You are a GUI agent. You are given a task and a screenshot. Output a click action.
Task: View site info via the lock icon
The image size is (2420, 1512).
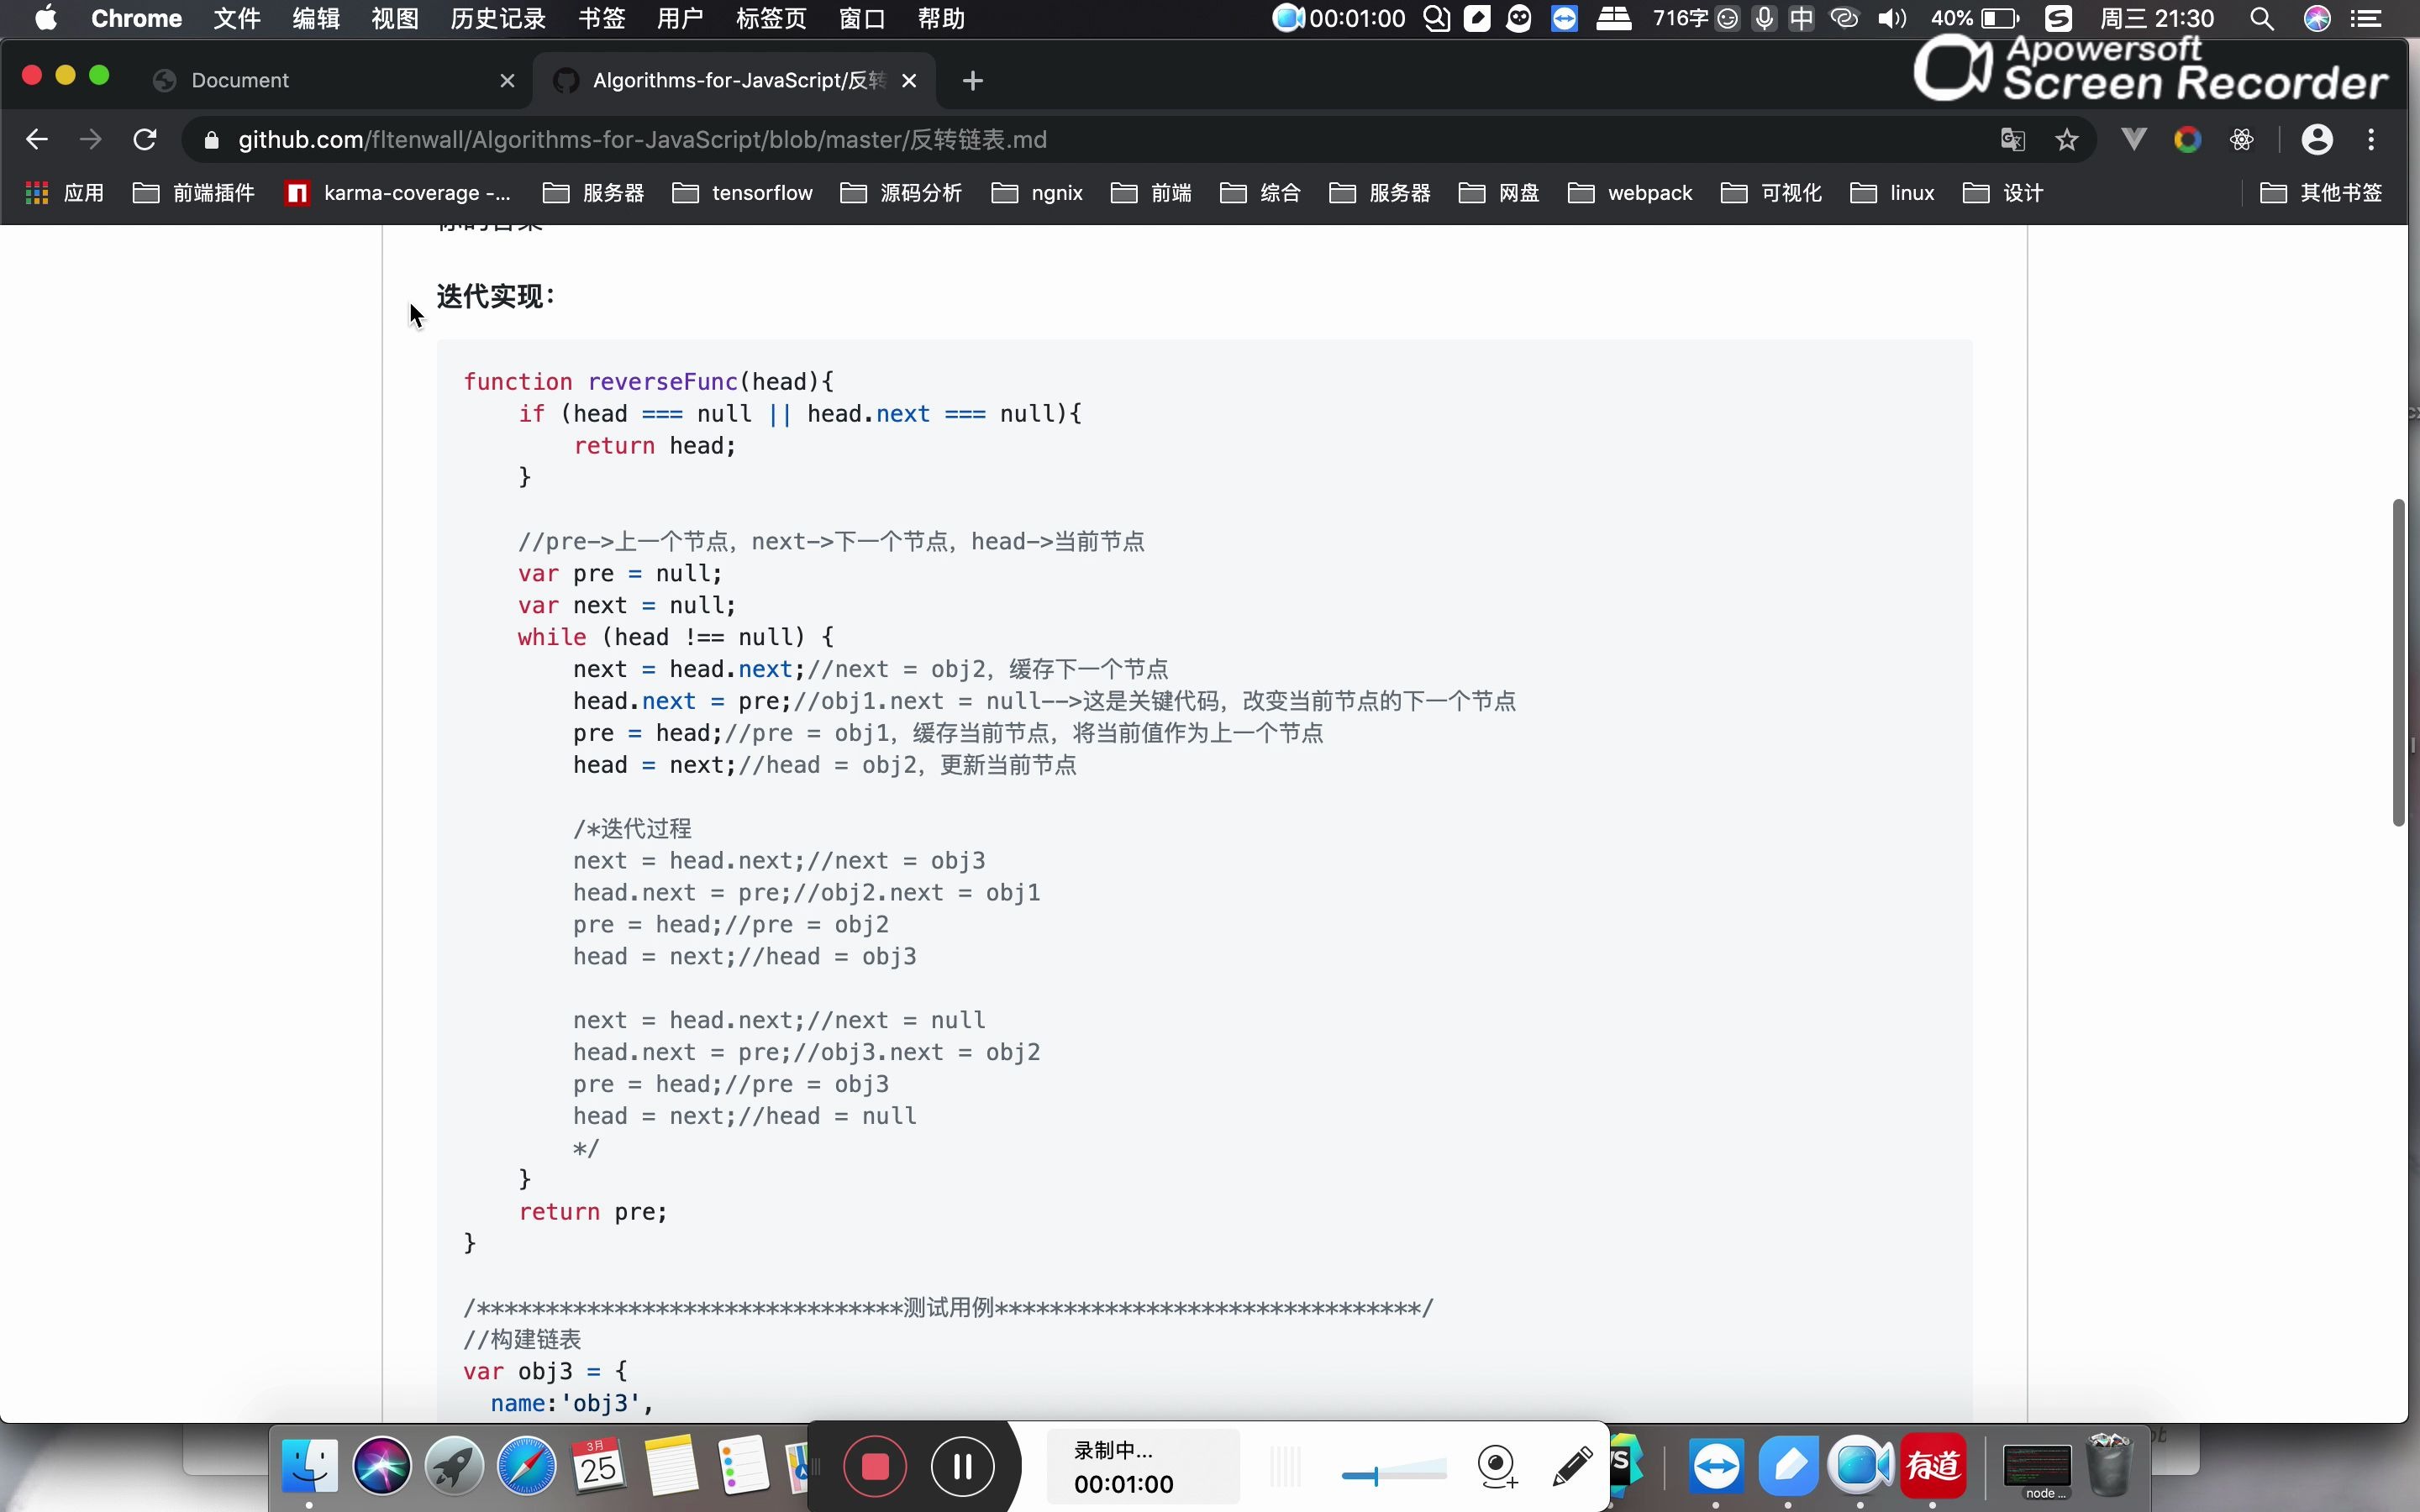[211, 140]
